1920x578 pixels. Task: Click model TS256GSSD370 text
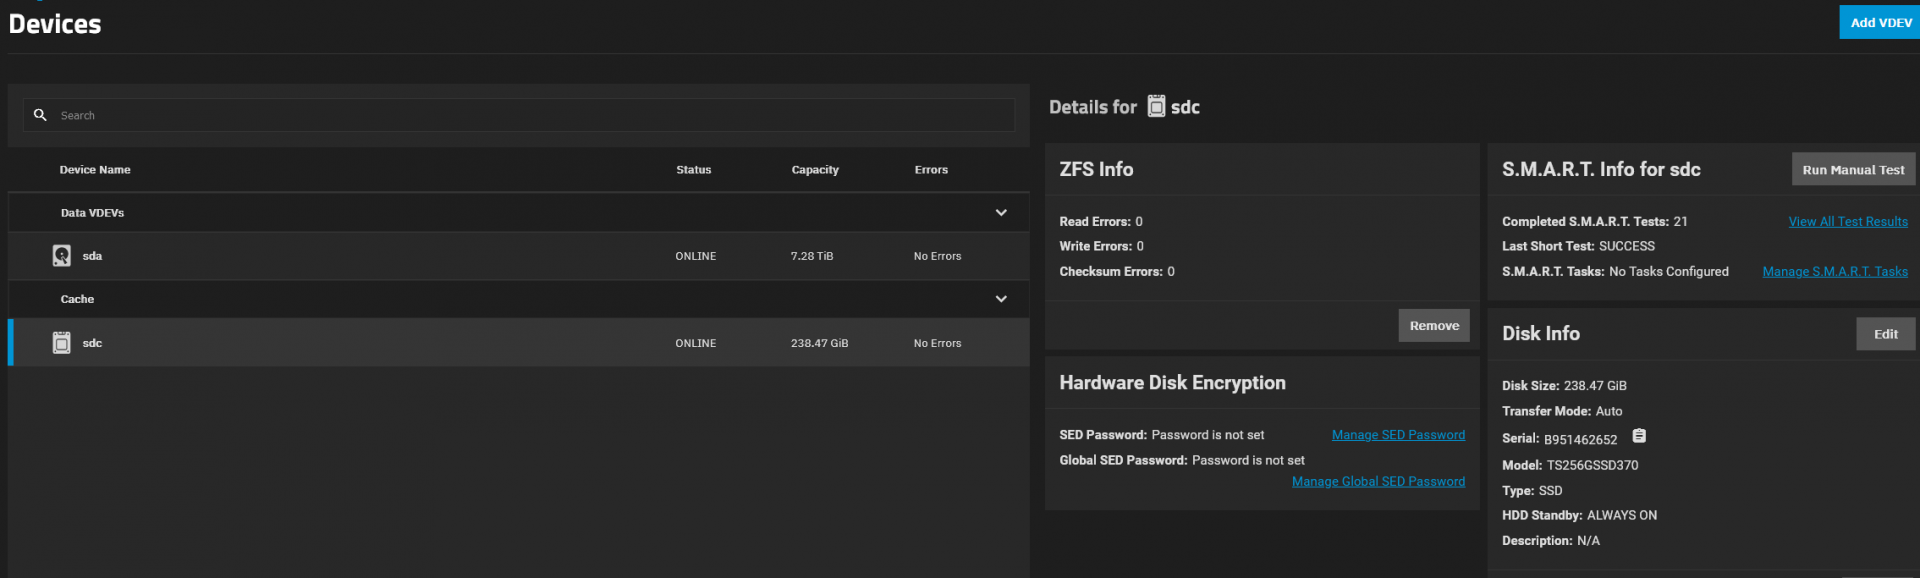(1592, 465)
